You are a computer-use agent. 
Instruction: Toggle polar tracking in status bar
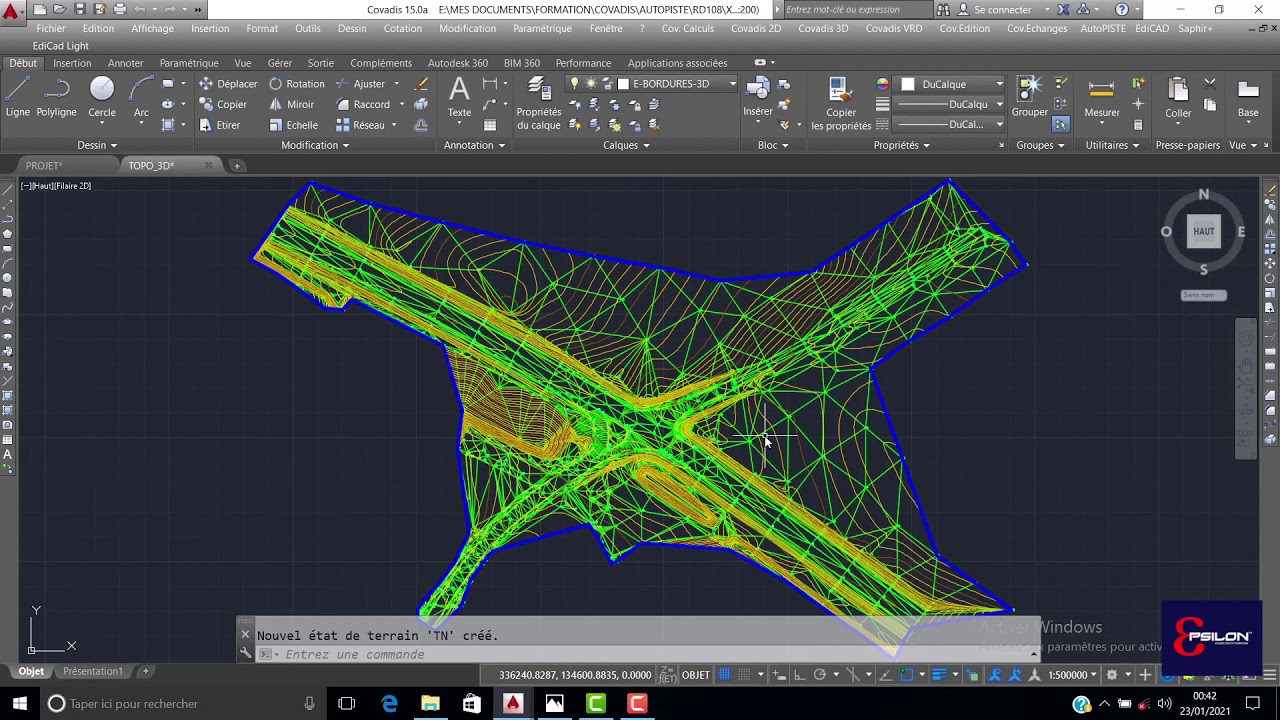(x=820, y=675)
